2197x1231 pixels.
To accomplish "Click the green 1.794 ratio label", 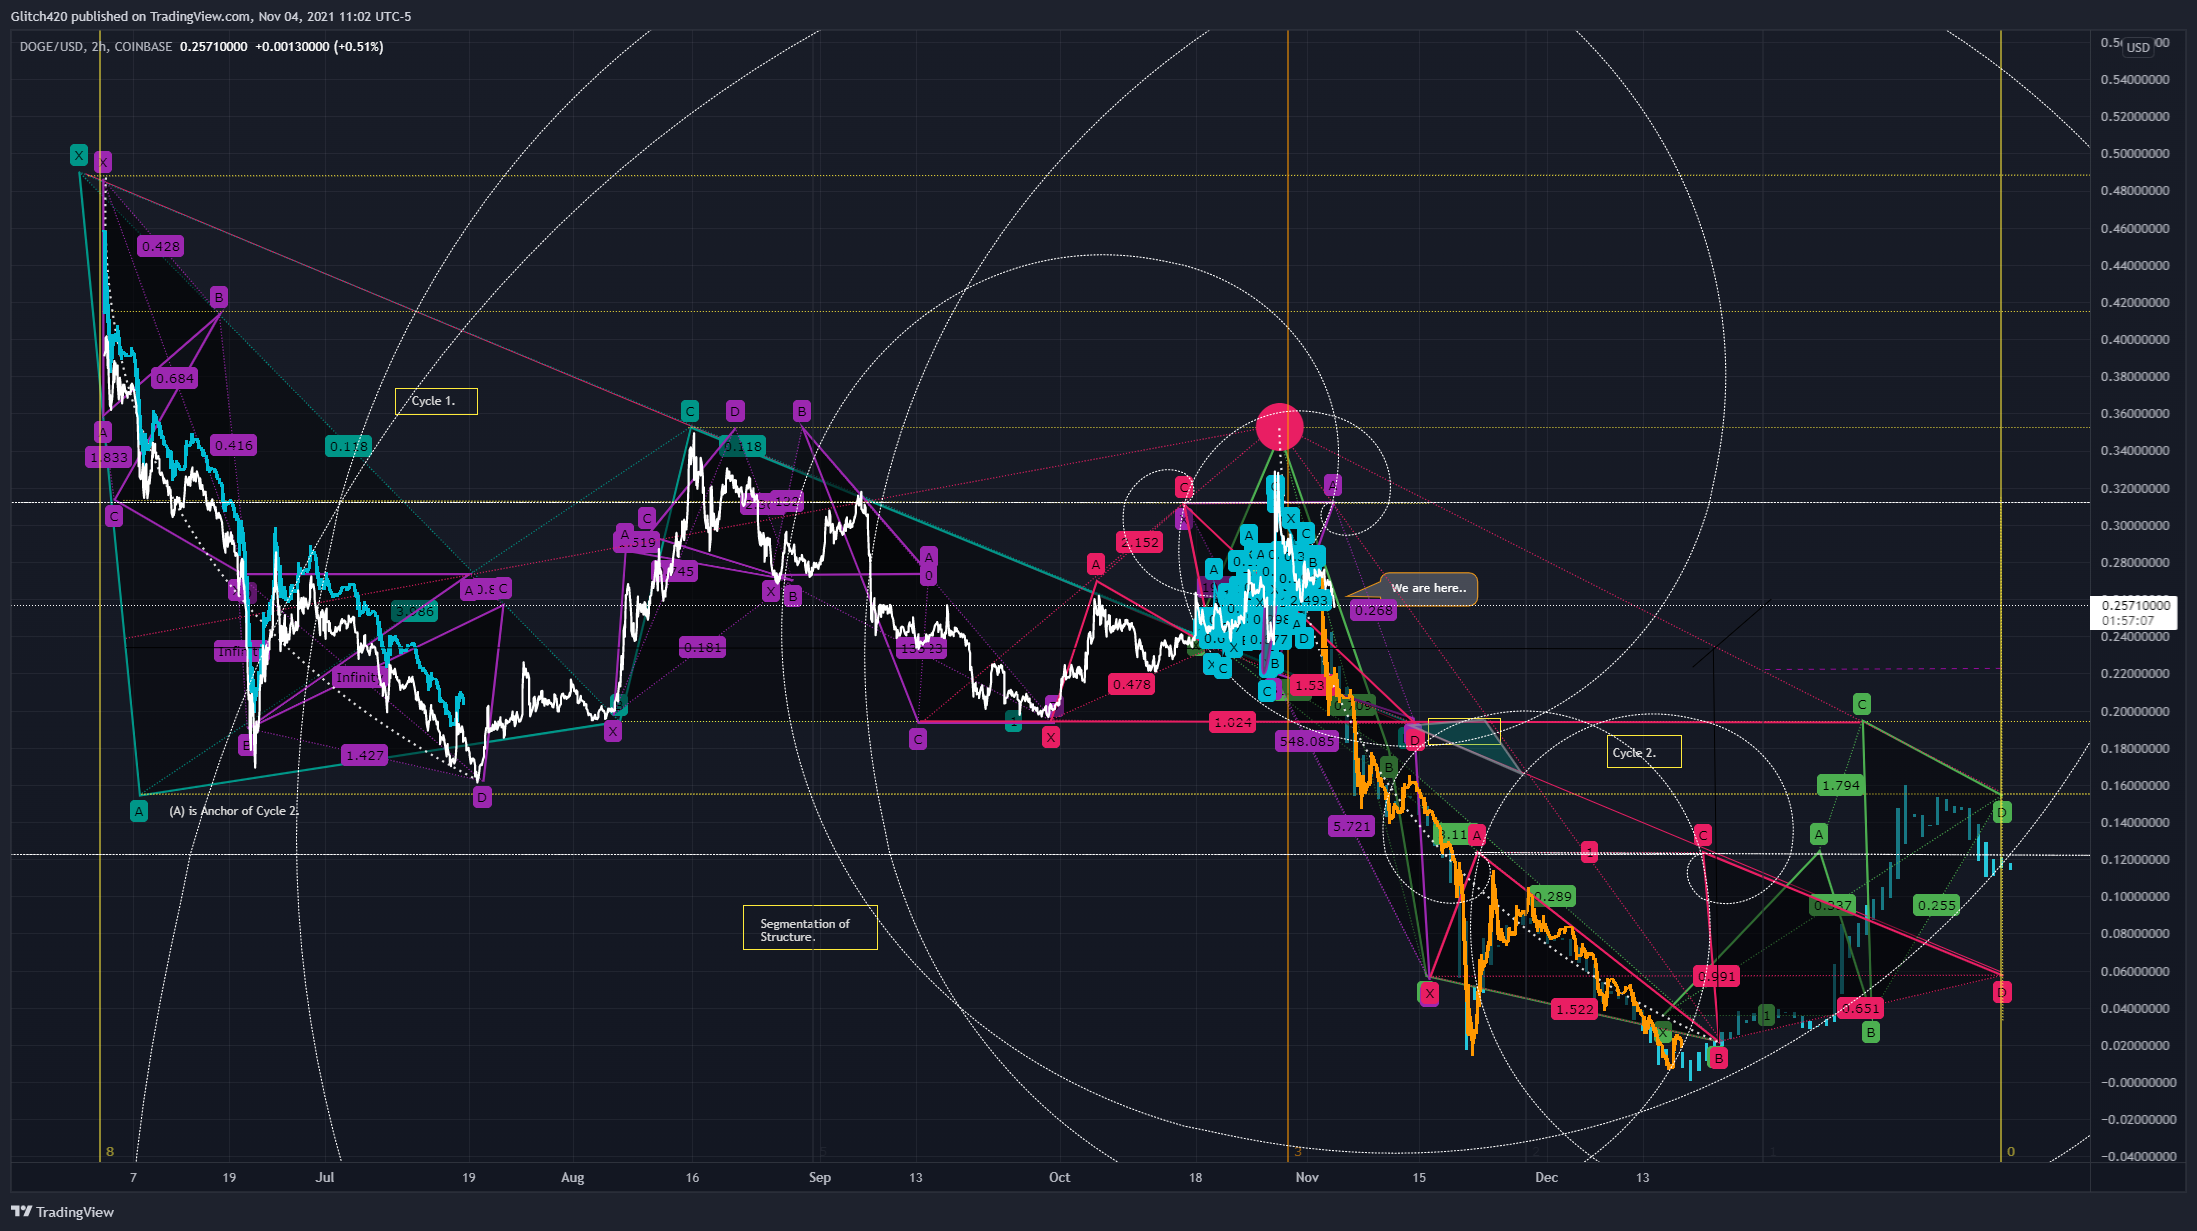I will click(x=1841, y=785).
